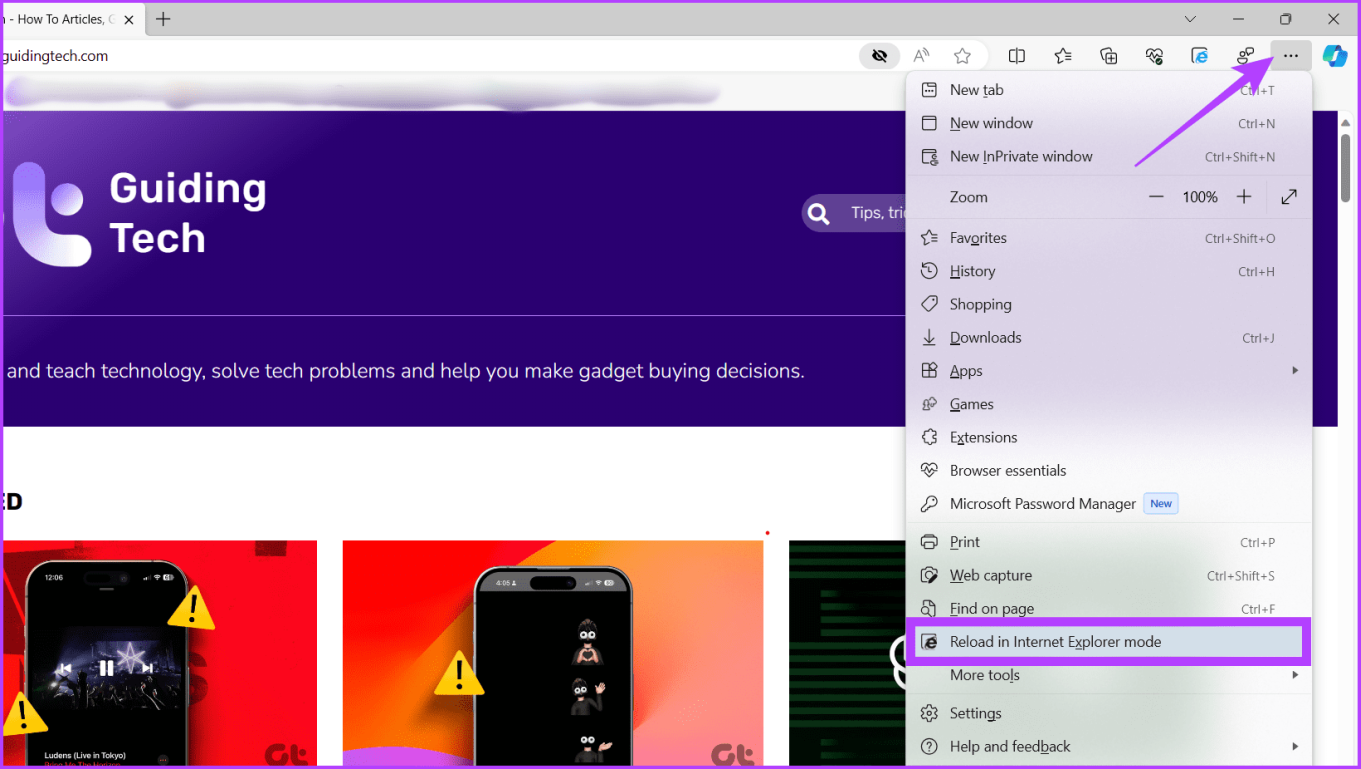The width and height of the screenshot is (1361, 769).
Task: Open the tab list chevron dropdown
Action: (1190, 18)
